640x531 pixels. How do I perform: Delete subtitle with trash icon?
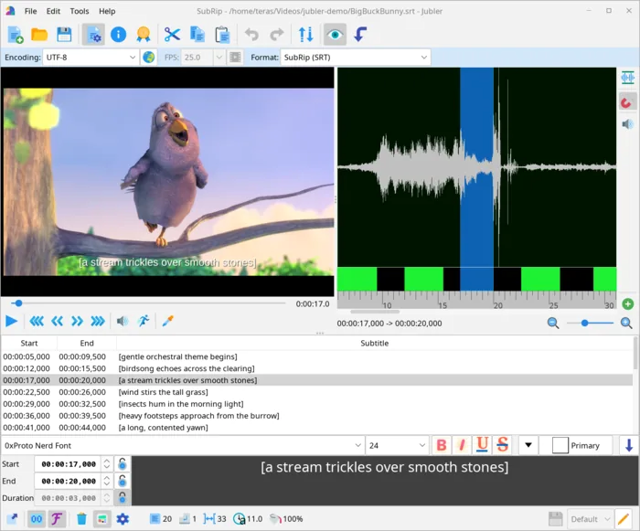pos(82,519)
